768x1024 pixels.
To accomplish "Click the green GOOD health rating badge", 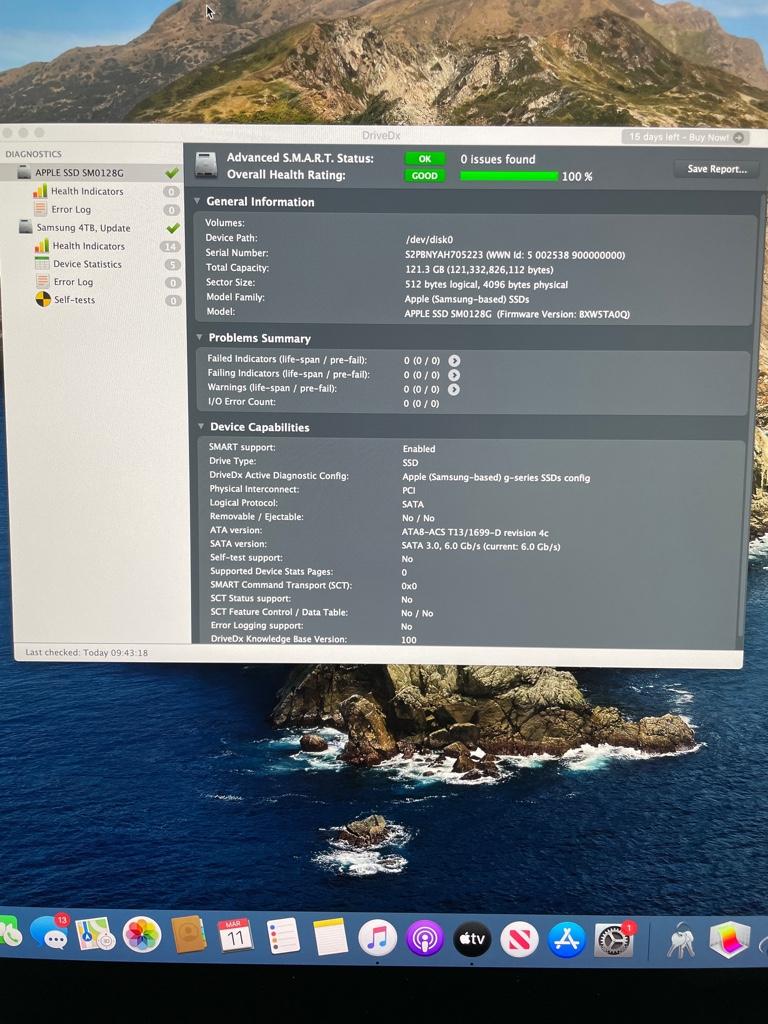I will pos(424,176).
